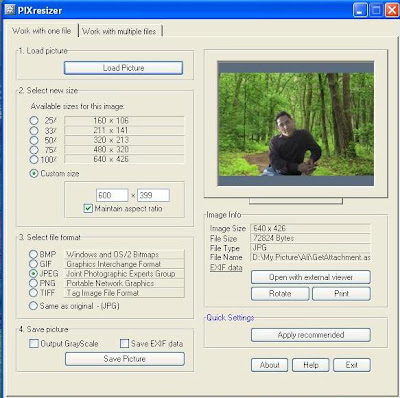Click the File Size value 72824 Bytes
This screenshot has width=400, height=398.
click(310, 238)
